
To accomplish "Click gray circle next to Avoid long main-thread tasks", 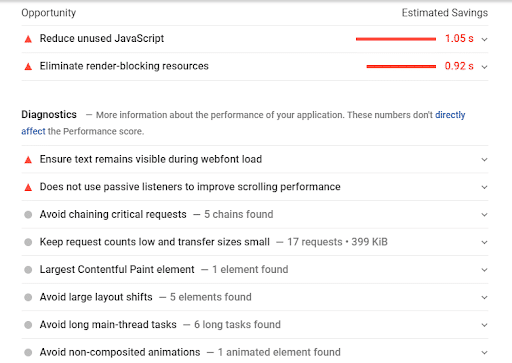I will [x=28, y=325].
